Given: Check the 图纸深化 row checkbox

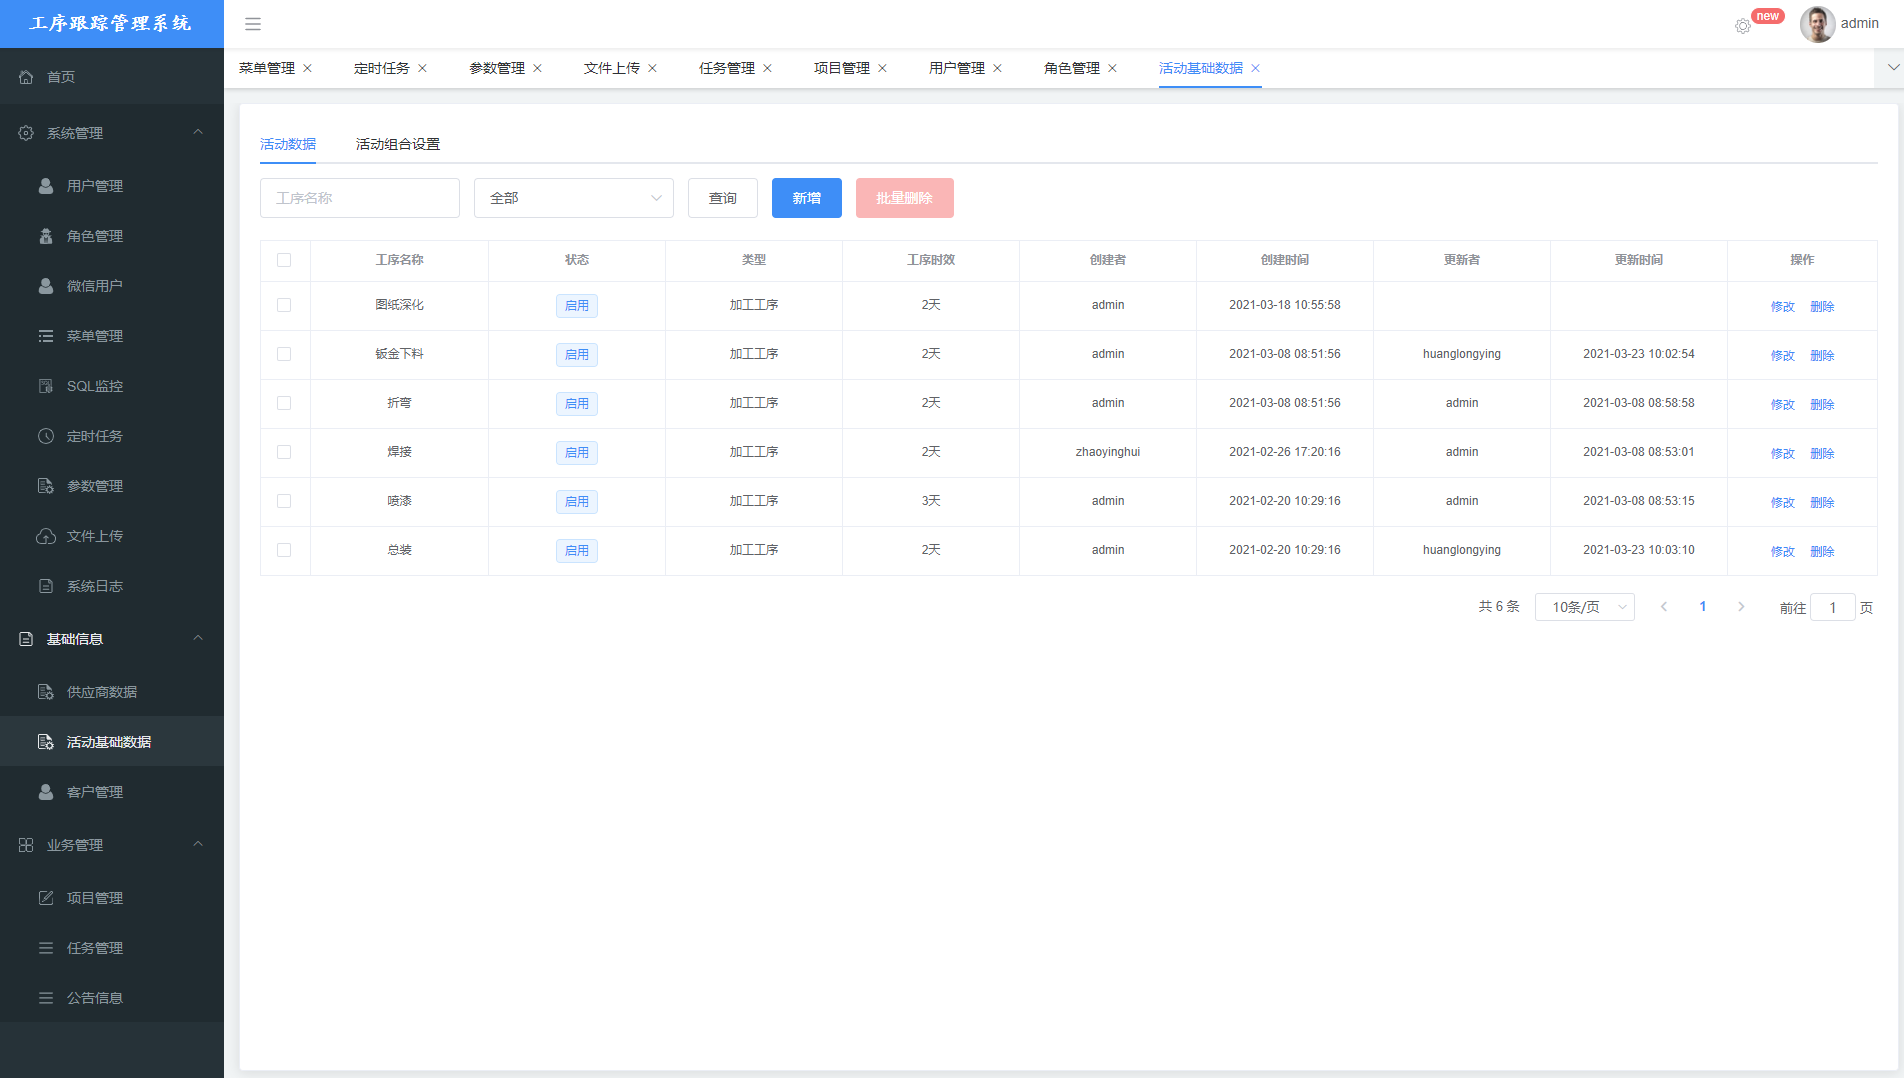Looking at the screenshot, I should pyautogui.click(x=284, y=305).
